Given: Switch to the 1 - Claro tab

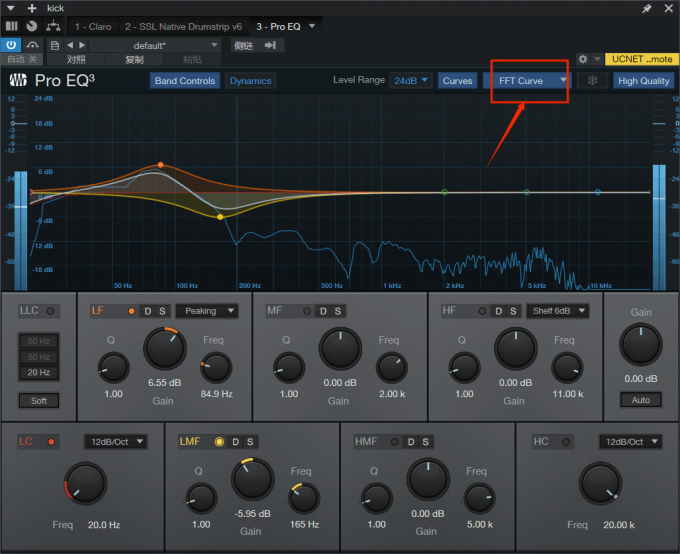Looking at the screenshot, I should (93, 26).
